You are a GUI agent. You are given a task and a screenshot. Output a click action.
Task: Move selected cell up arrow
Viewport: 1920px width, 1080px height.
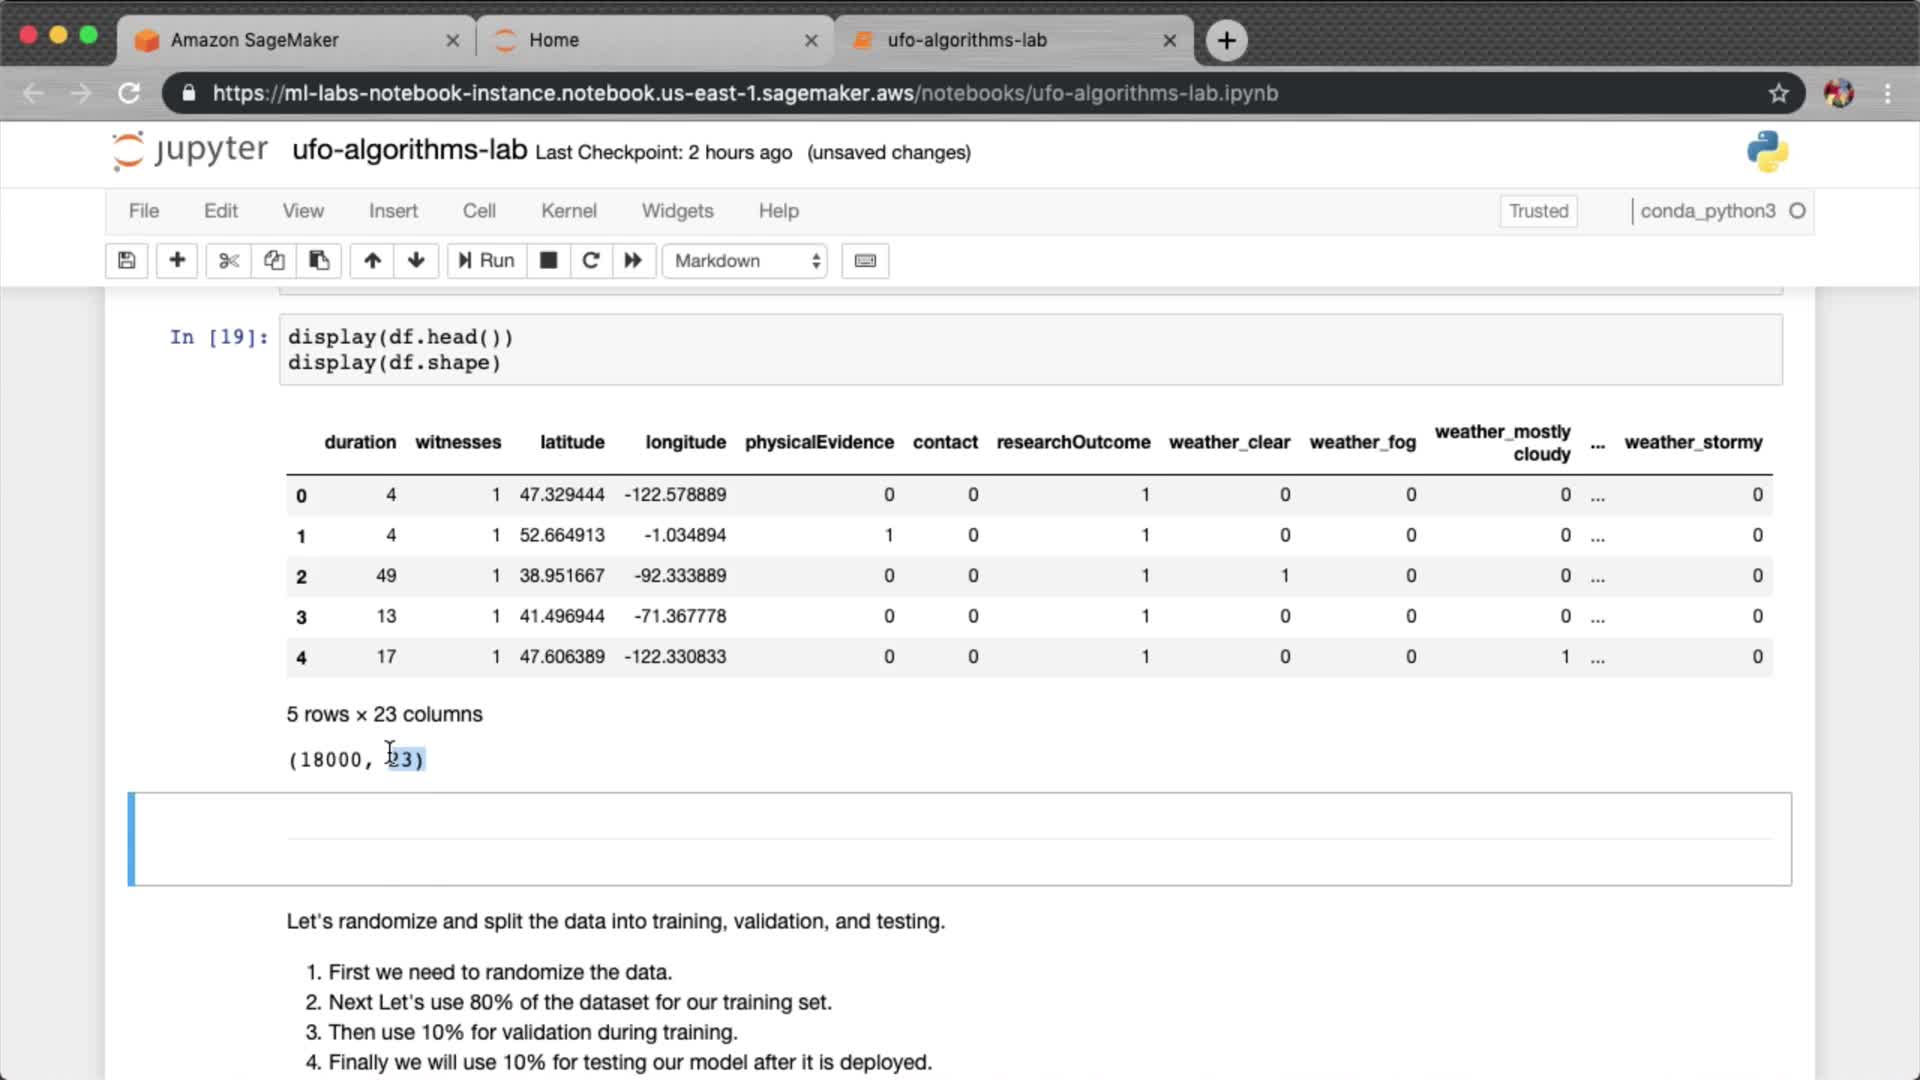point(372,261)
